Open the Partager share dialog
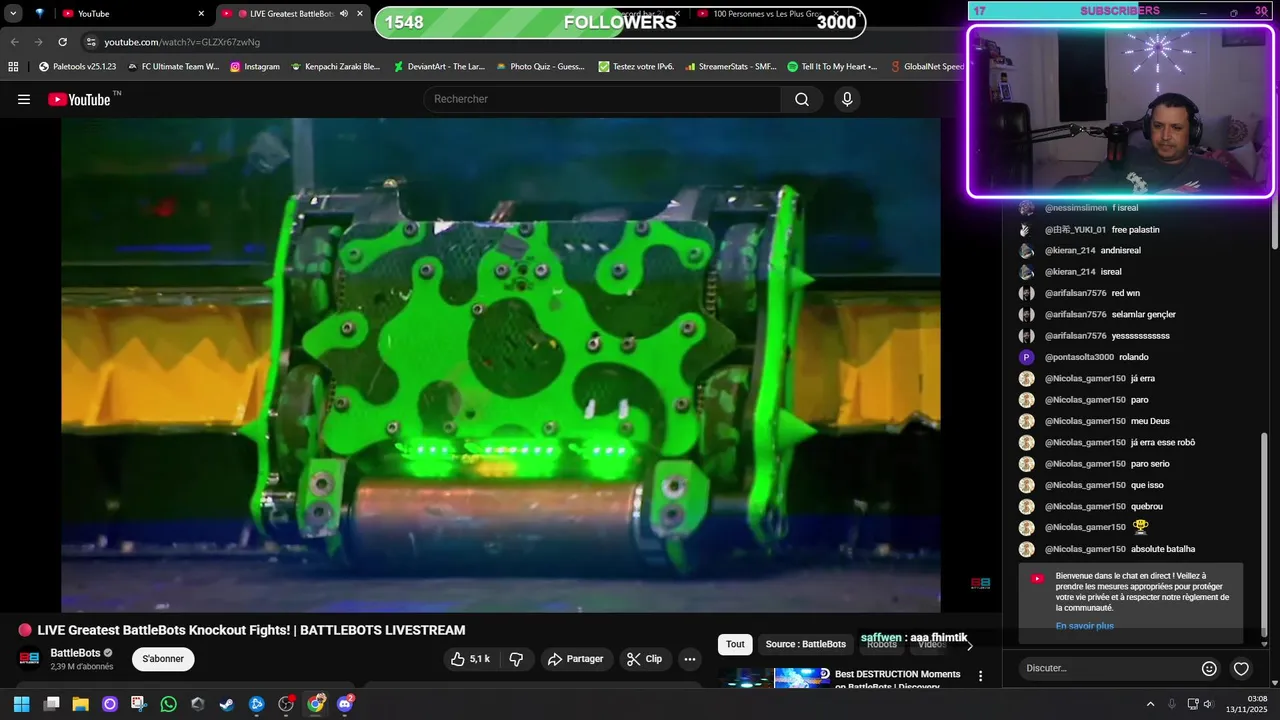The width and height of the screenshot is (1280, 720). [x=575, y=659]
